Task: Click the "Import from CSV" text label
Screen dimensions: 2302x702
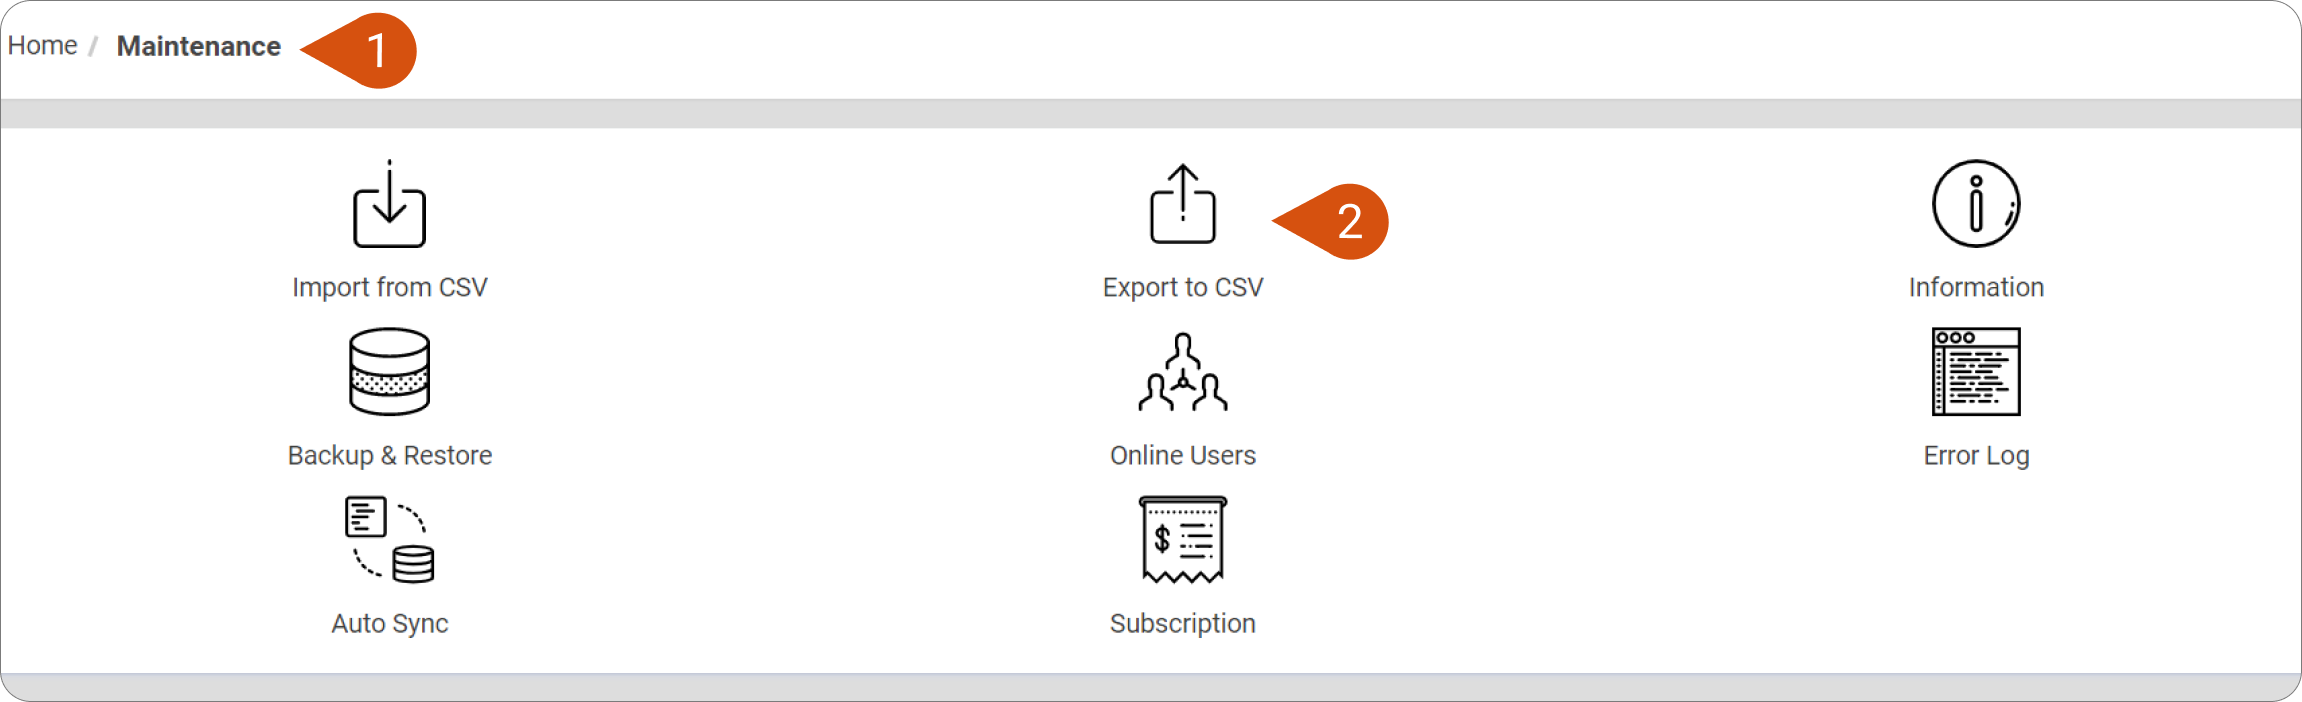Action: [389, 287]
